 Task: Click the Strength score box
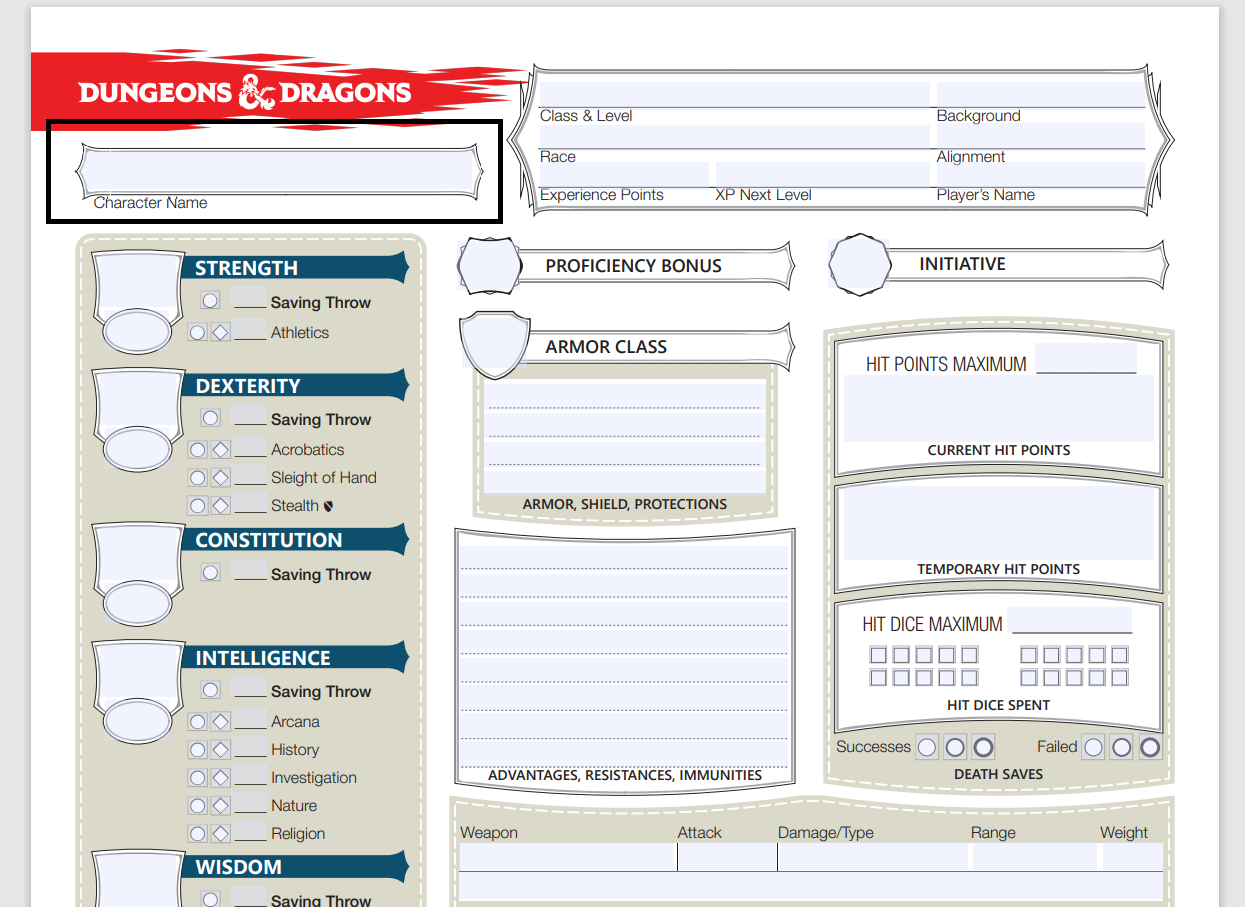138,280
